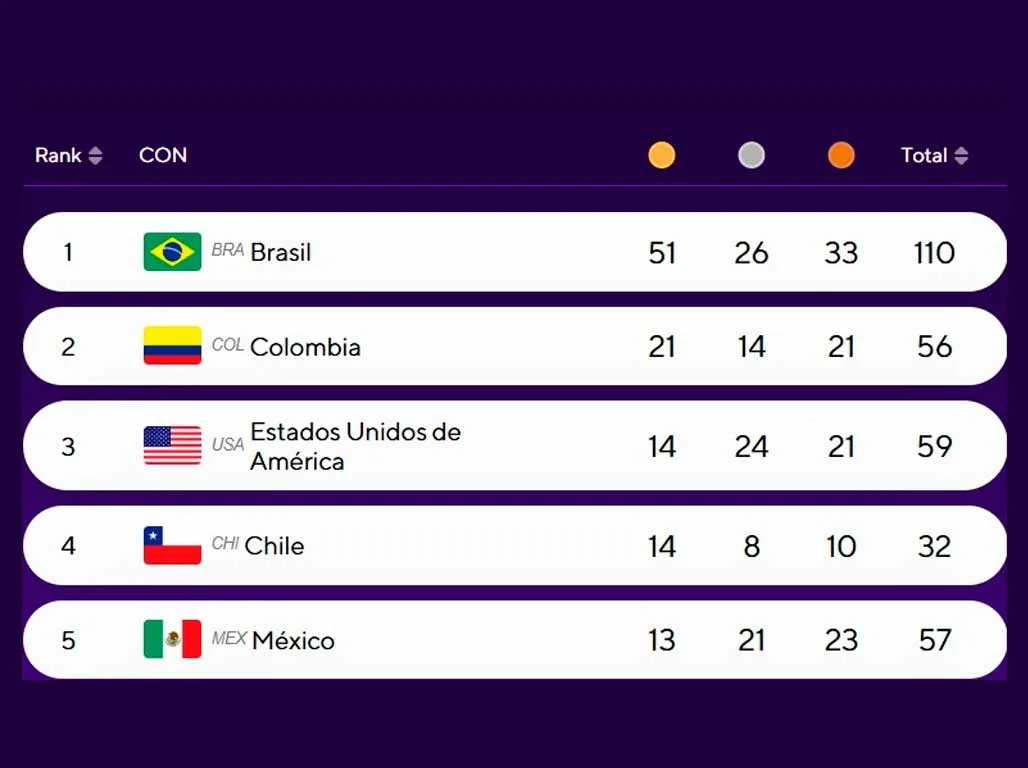This screenshot has width=1028, height=768.
Task: Click the bronze medal column icon
Action: point(841,155)
